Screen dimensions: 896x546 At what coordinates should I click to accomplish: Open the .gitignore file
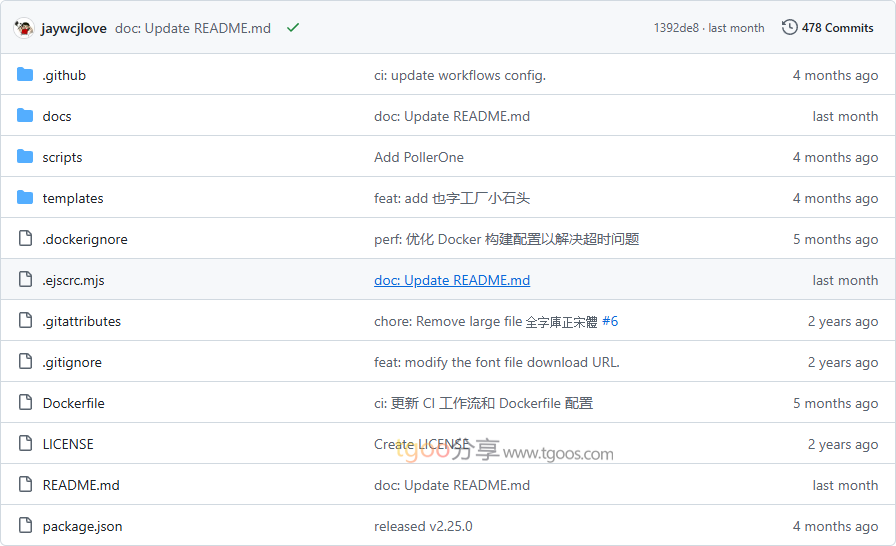(x=72, y=362)
